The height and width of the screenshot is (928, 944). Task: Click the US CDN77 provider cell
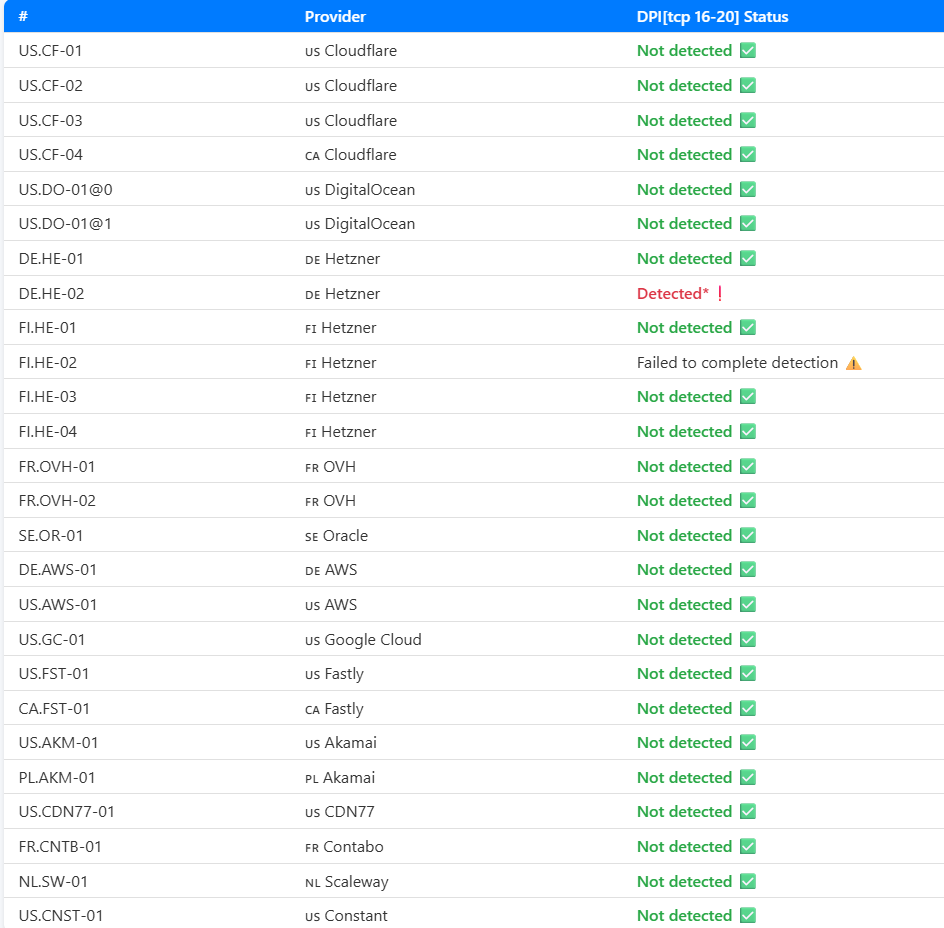(340, 812)
